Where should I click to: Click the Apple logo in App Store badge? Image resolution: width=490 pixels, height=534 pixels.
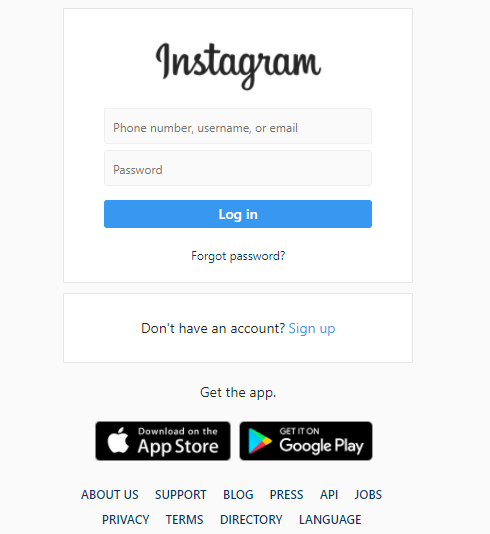coord(118,440)
